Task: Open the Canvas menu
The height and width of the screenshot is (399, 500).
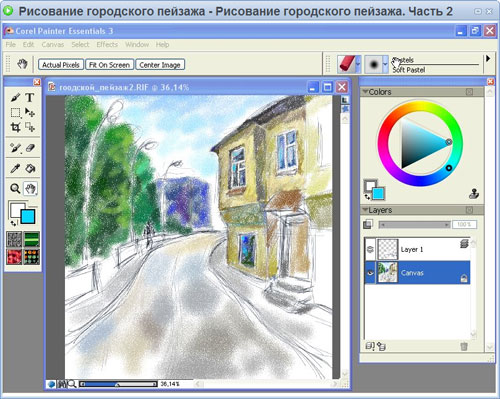Action: pos(53,44)
